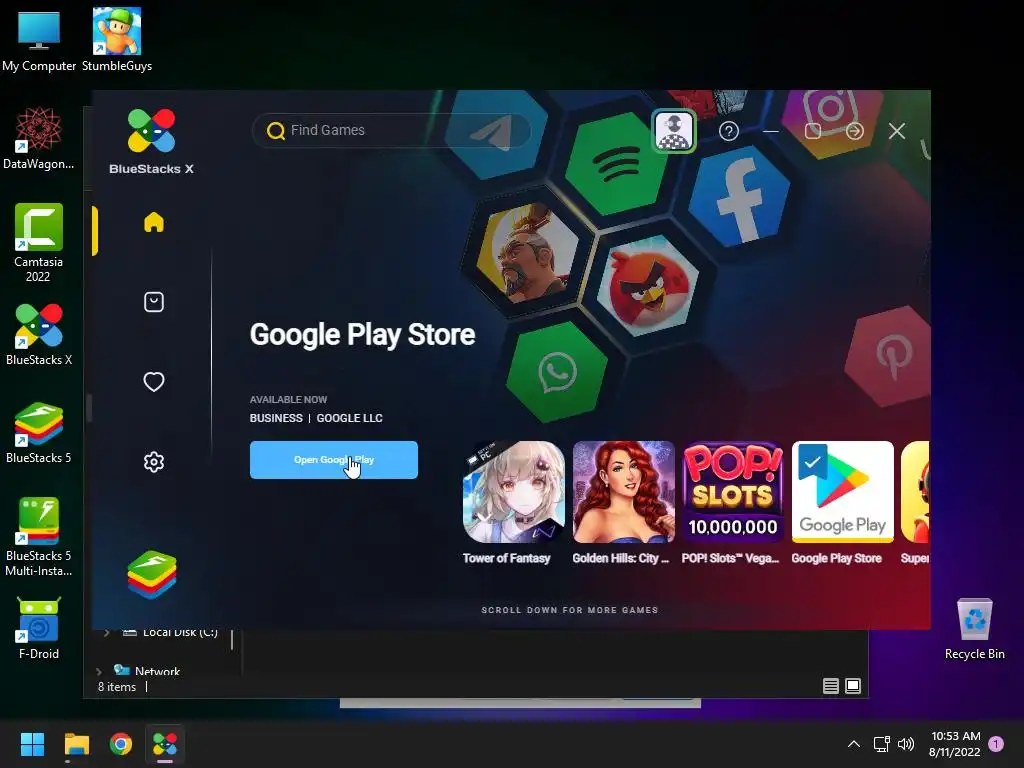
Task: Expand Network node in File Explorer
Action: click(x=99, y=671)
